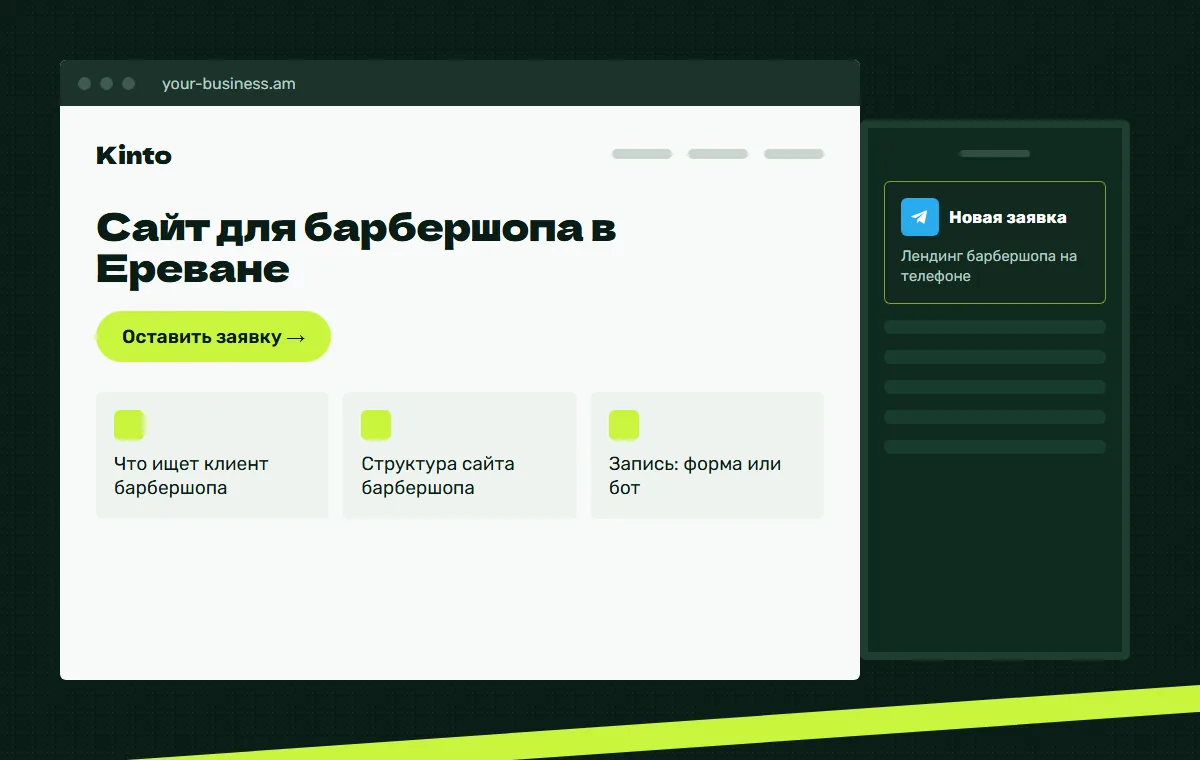Screen dimensions: 1200x760
Task: Click the 'Оставить заявку' button
Action: pos(213,337)
